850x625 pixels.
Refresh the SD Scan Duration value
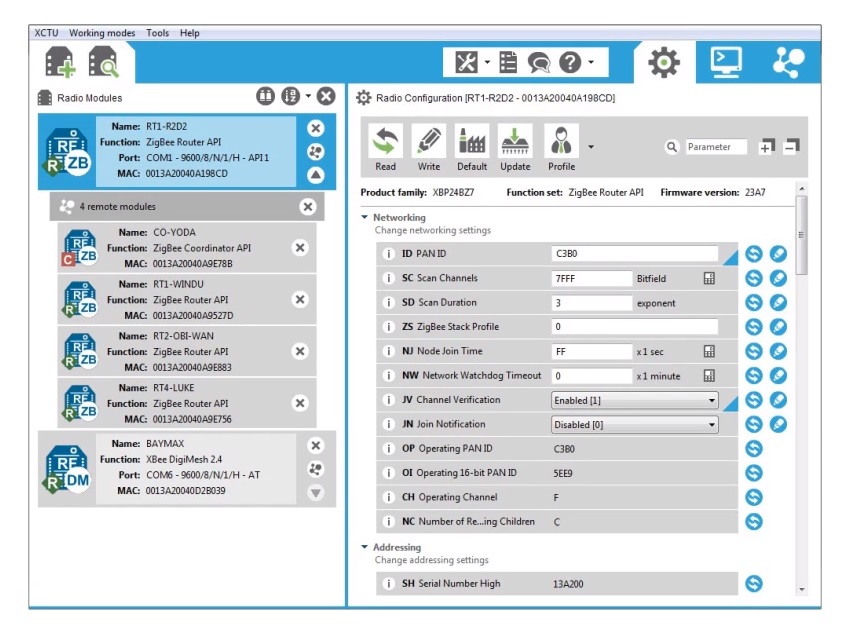[x=754, y=302]
